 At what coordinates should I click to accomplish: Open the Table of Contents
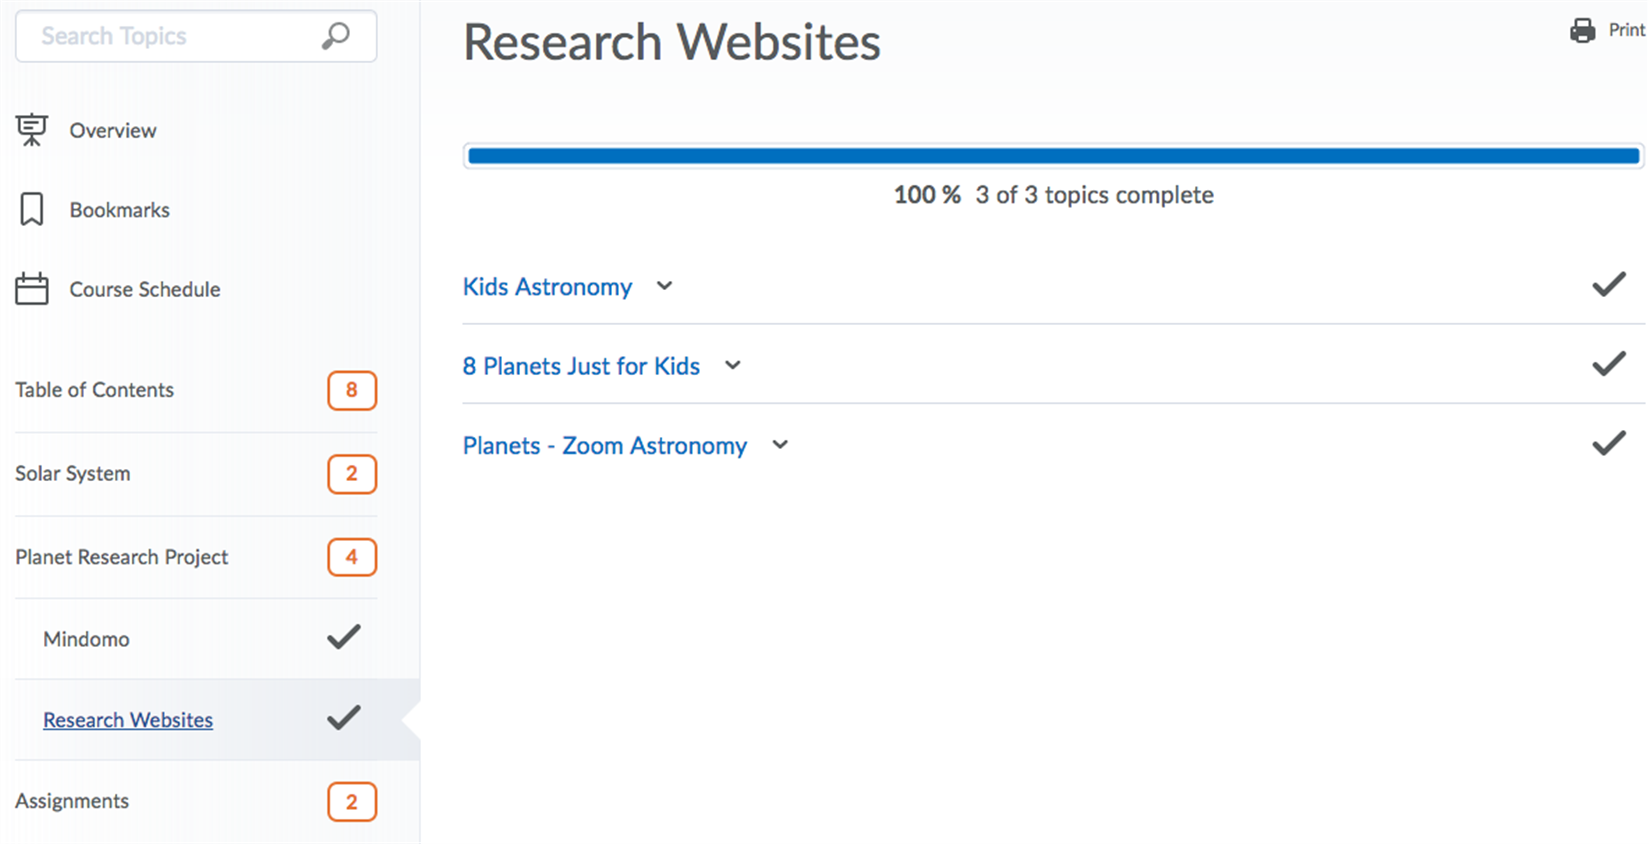click(x=95, y=390)
